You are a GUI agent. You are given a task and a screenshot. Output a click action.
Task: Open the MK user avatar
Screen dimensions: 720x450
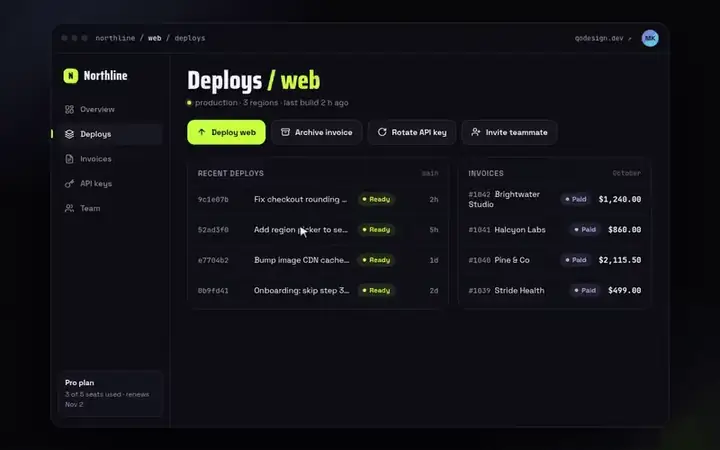(650, 38)
